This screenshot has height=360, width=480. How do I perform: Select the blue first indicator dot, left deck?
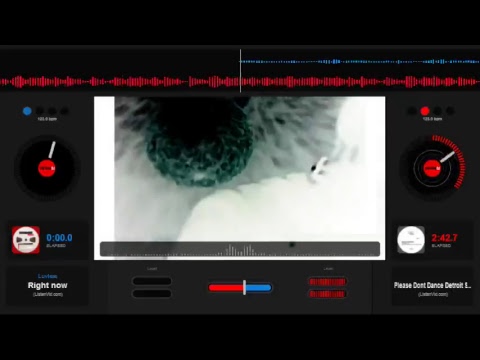coord(27,111)
